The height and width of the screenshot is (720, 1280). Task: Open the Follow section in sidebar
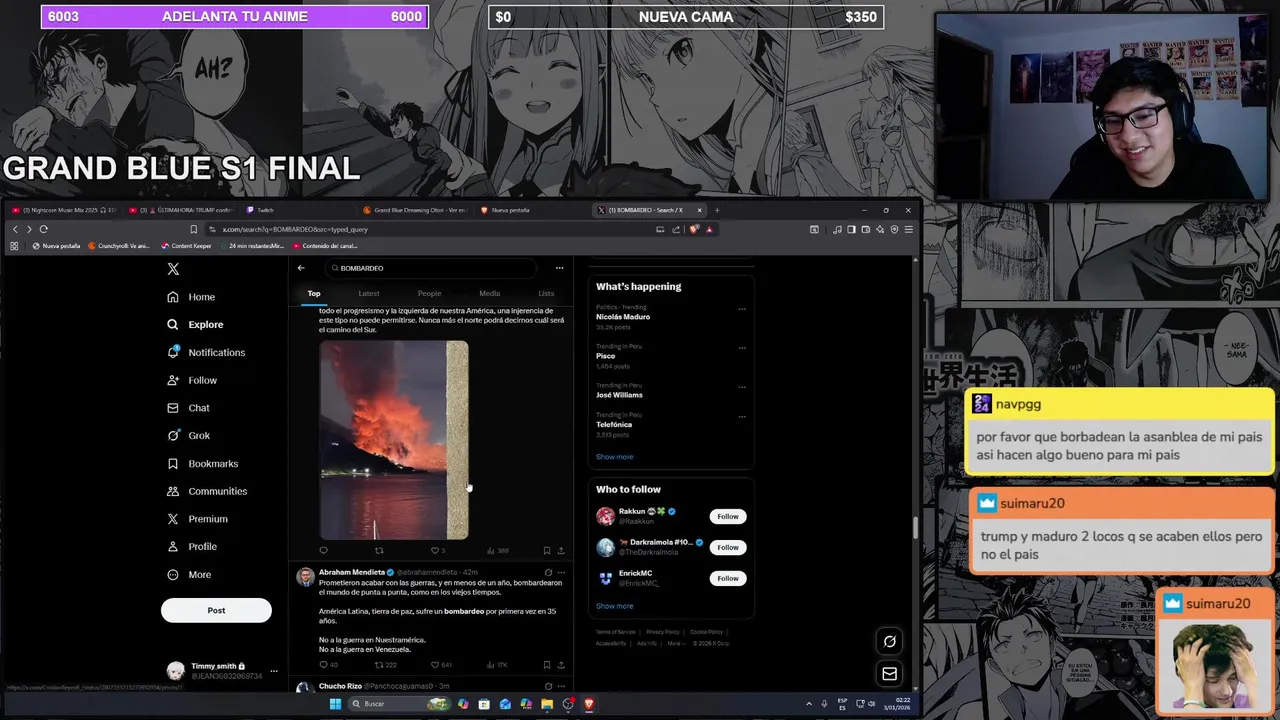[192, 380]
